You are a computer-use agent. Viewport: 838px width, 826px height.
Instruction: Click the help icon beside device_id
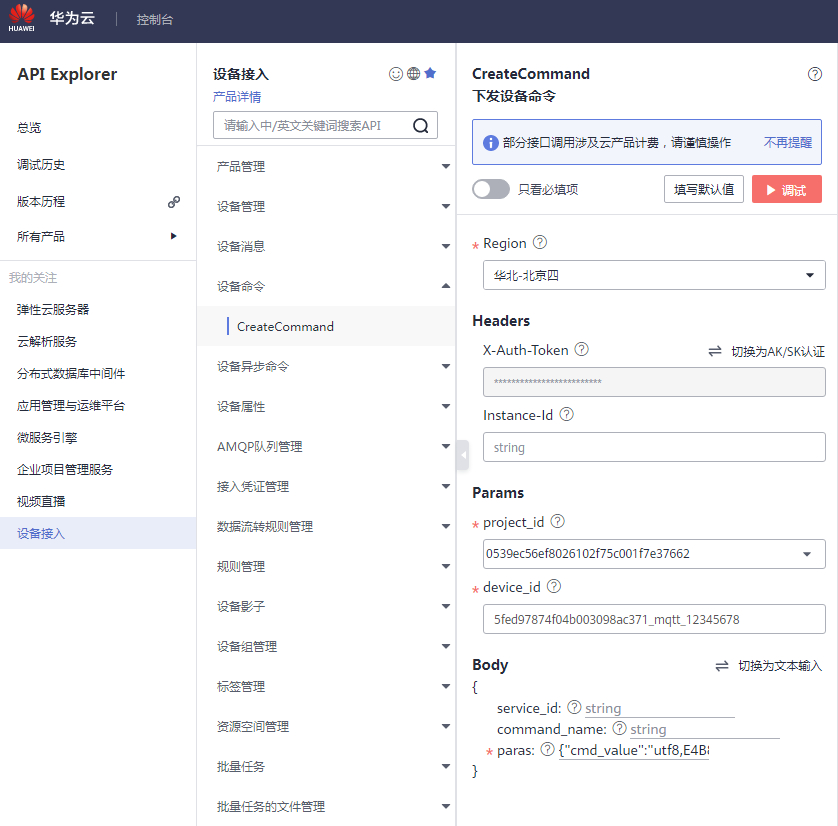[554, 587]
